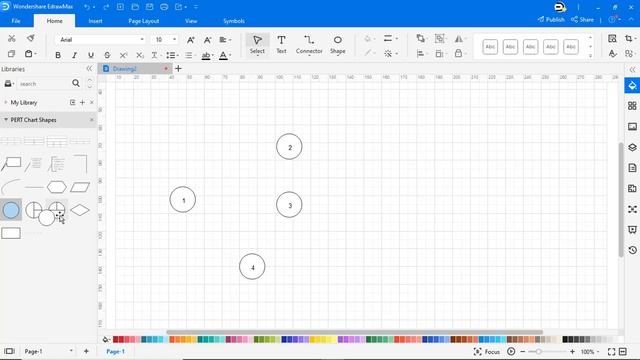640x360 pixels.
Task: Open the Theme panel in right sidebar
Action: (632, 106)
